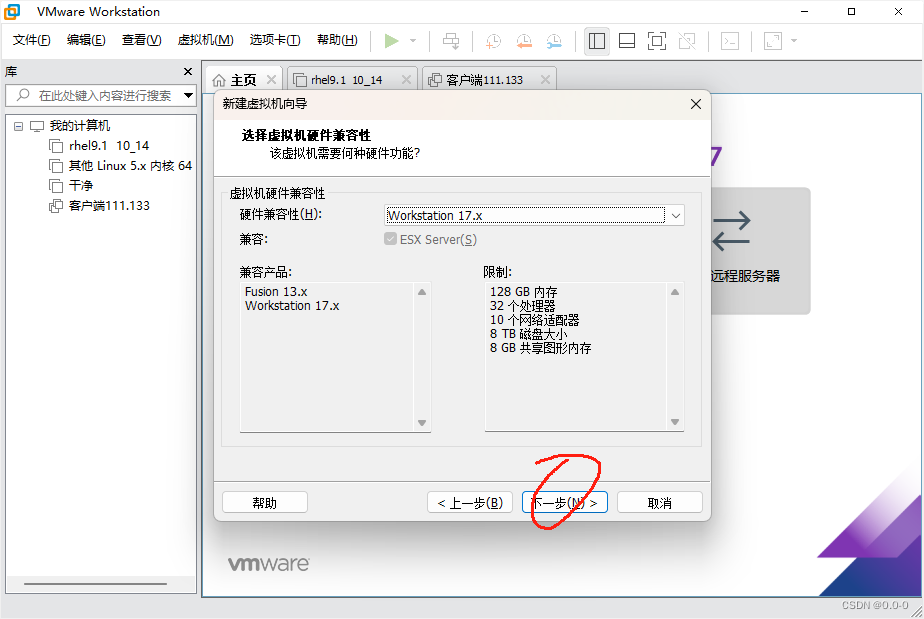Open the 文件(F) menu

[31, 40]
